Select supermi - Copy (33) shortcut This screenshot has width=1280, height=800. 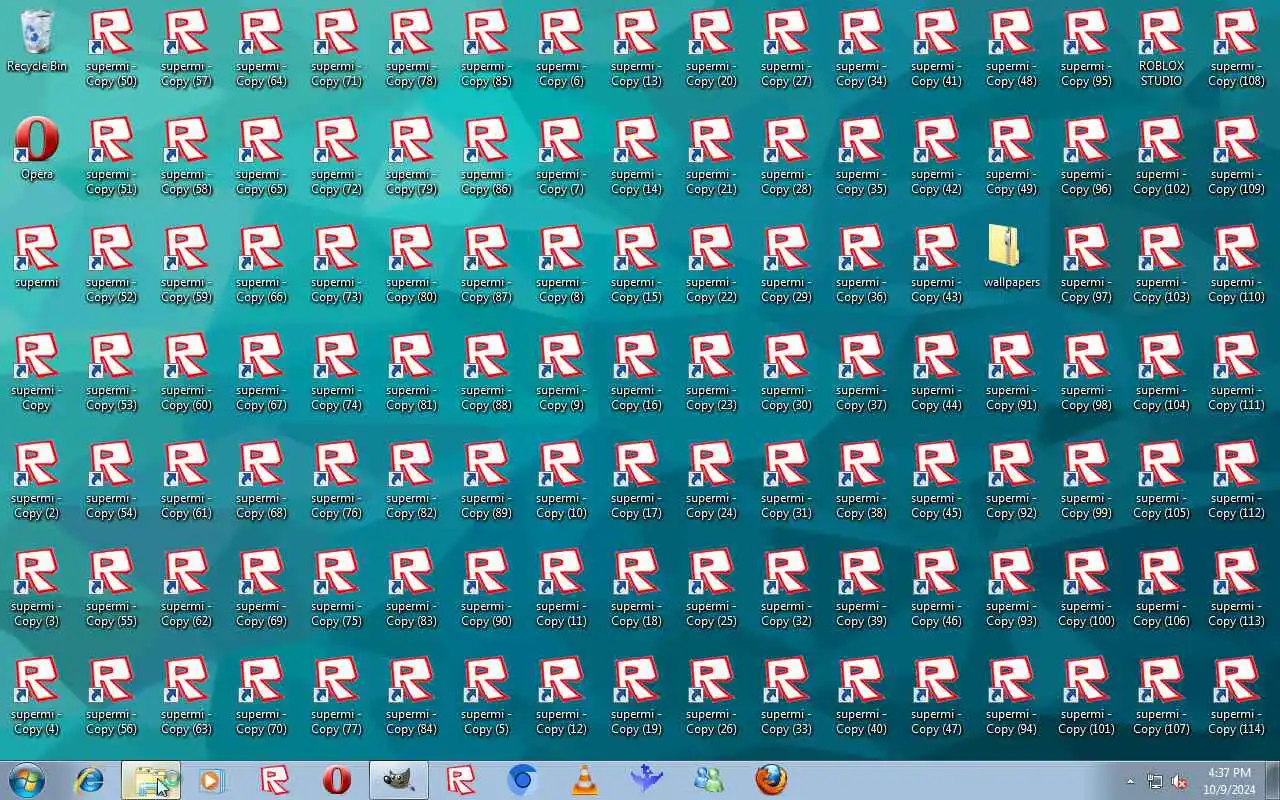coord(787,696)
